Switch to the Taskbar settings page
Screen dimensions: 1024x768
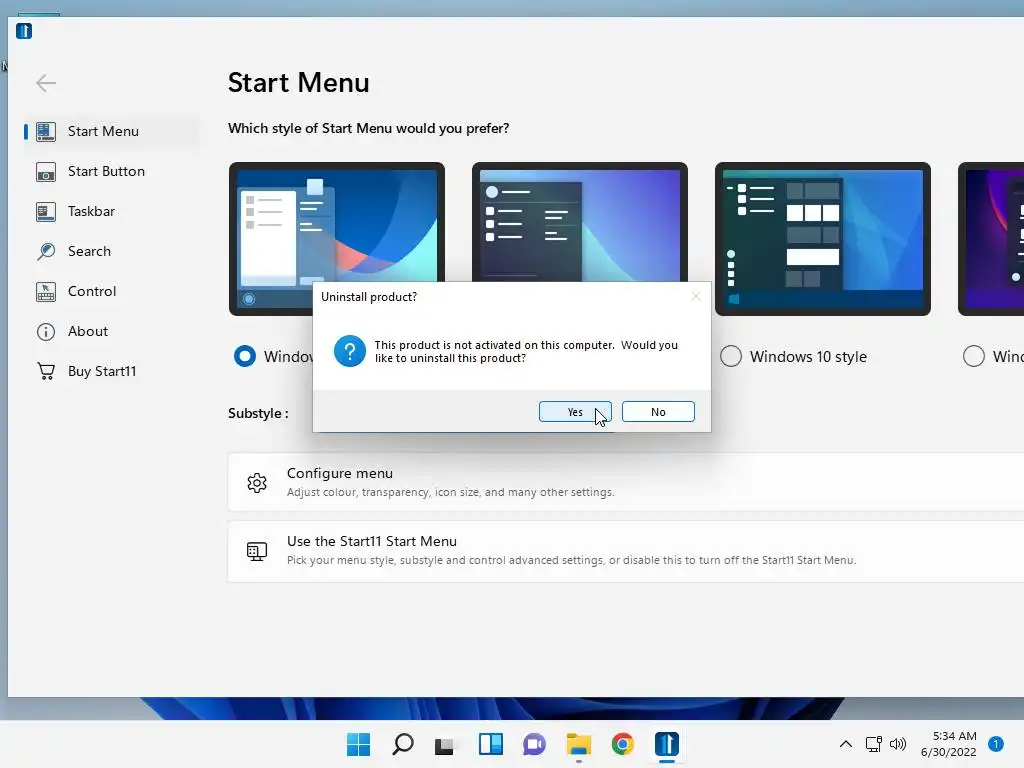(x=112, y=211)
